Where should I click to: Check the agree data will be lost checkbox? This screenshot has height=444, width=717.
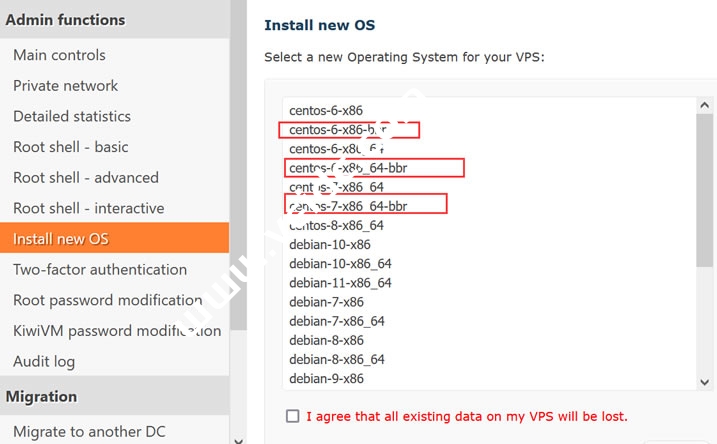292,416
